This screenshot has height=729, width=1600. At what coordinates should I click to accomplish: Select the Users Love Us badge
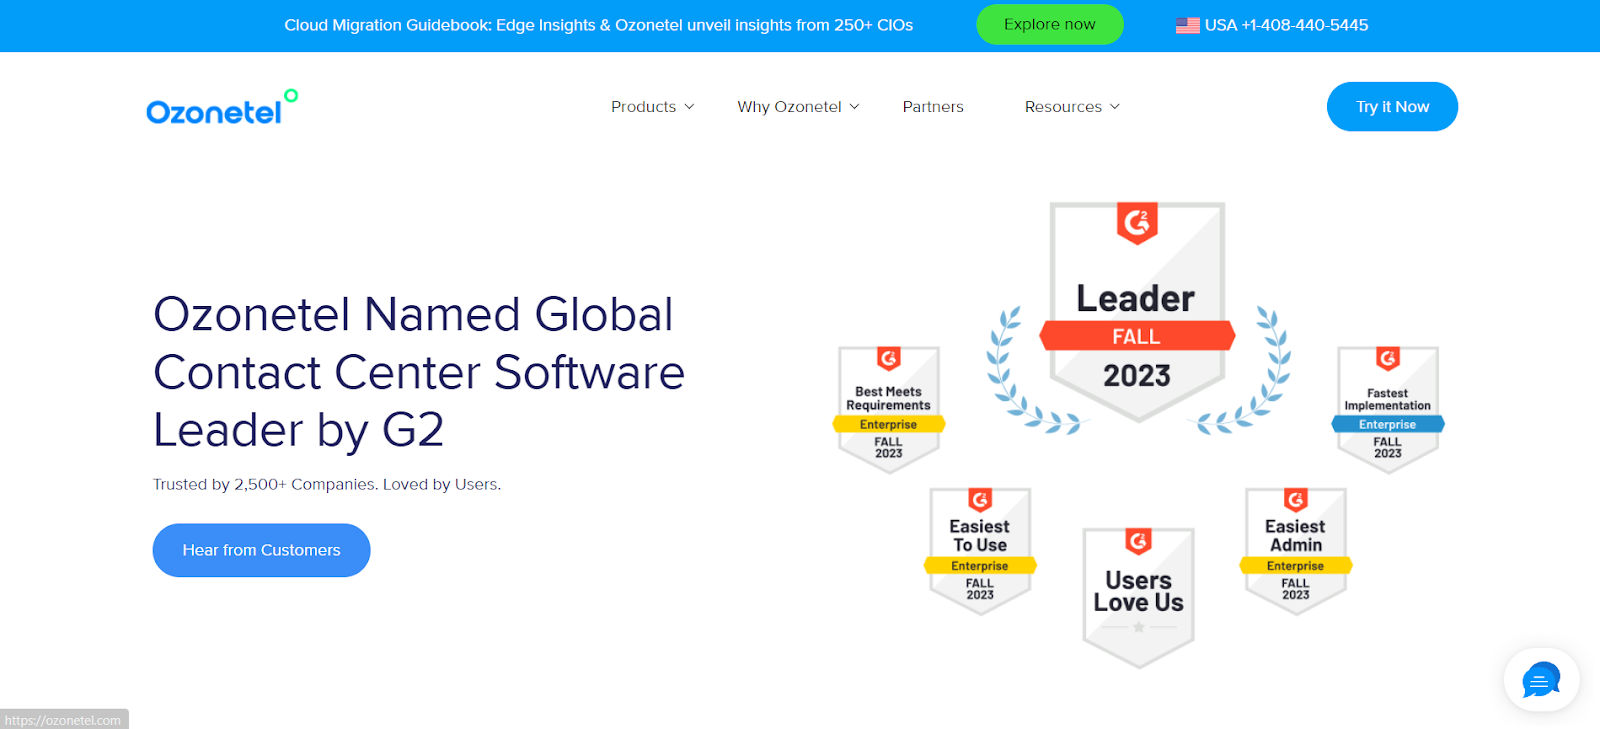[x=1138, y=597]
